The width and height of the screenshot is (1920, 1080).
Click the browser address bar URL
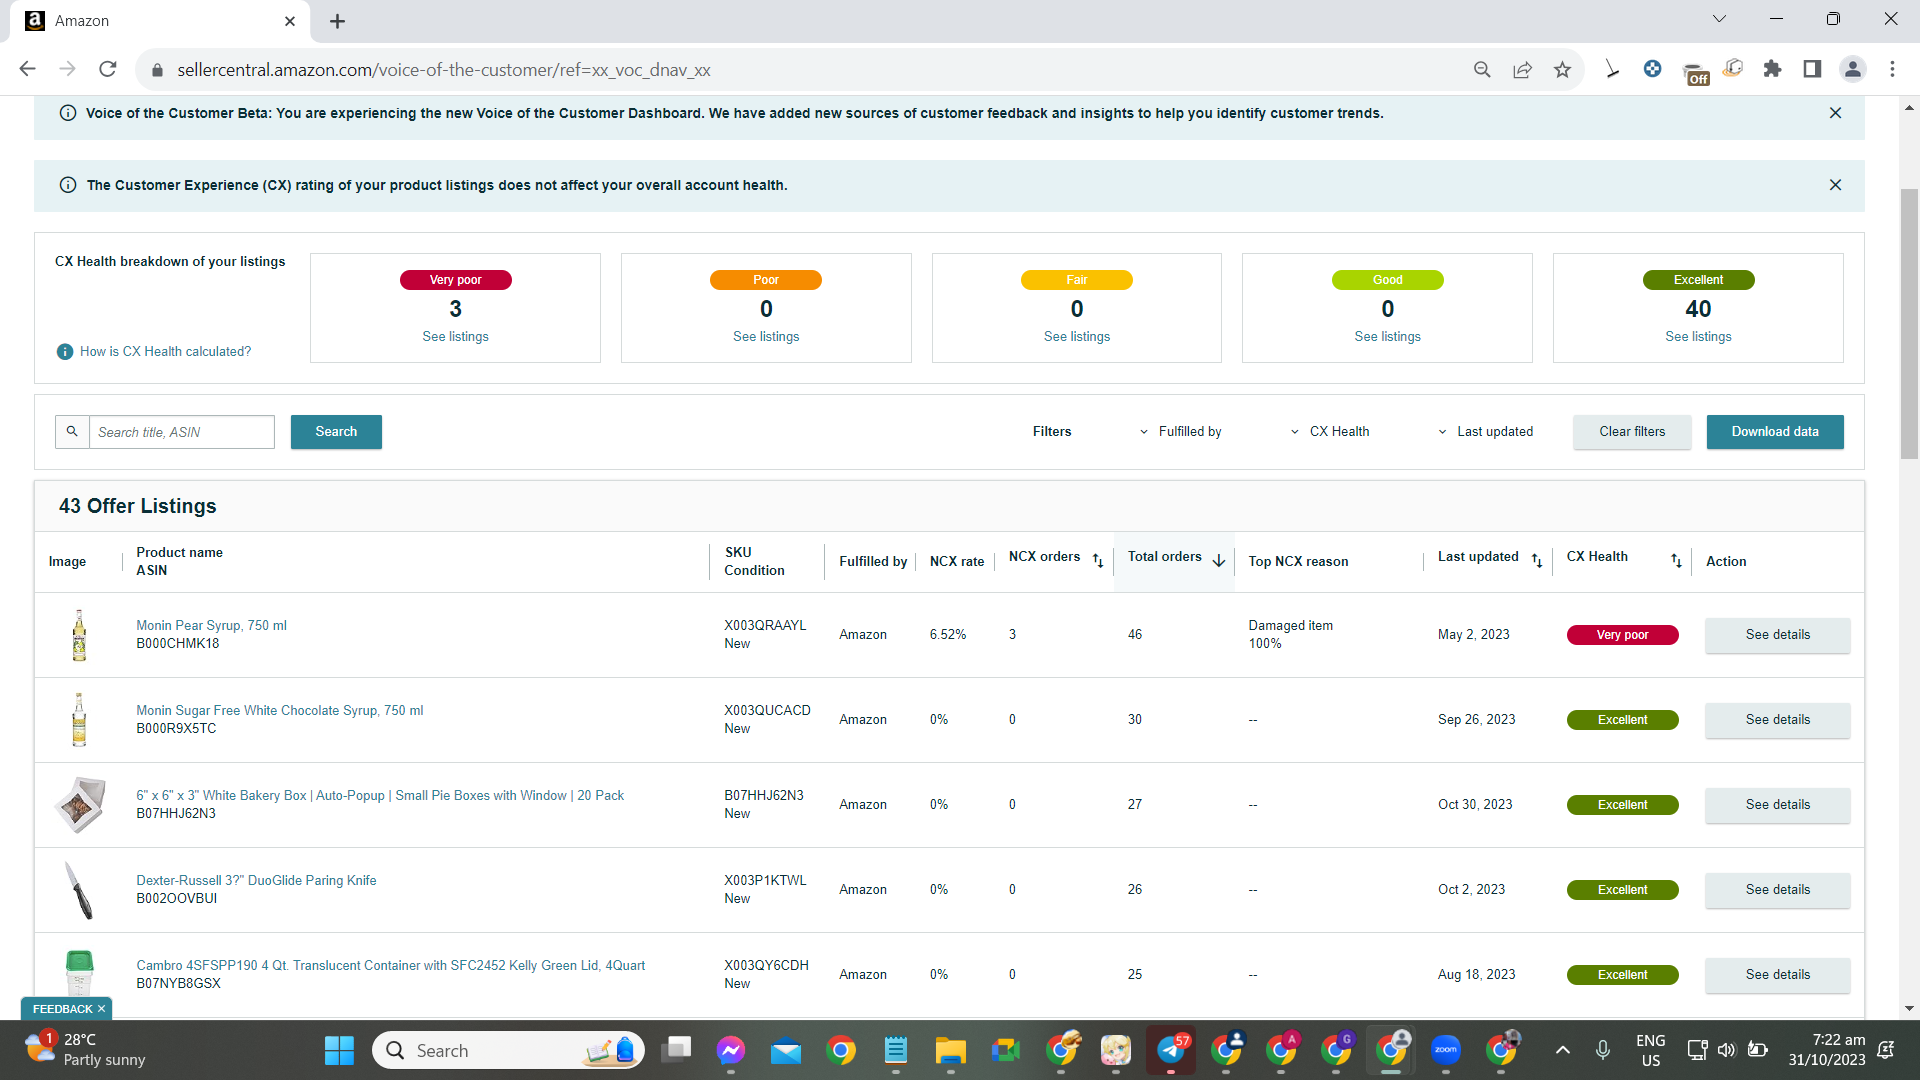(444, 70)
